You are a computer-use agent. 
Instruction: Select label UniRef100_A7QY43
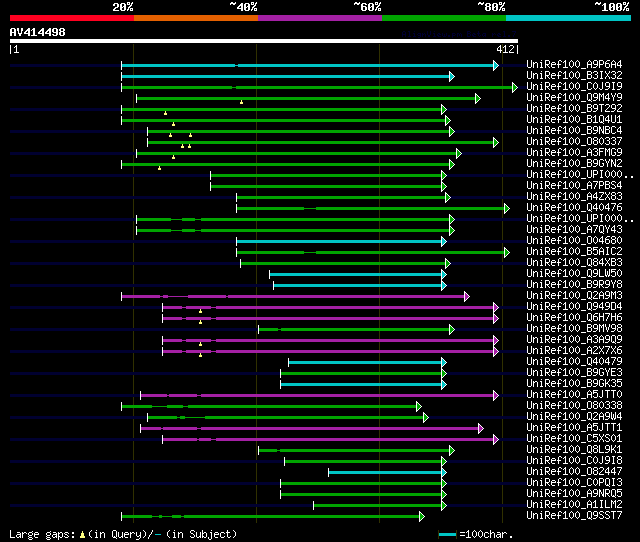click(574, 230)
